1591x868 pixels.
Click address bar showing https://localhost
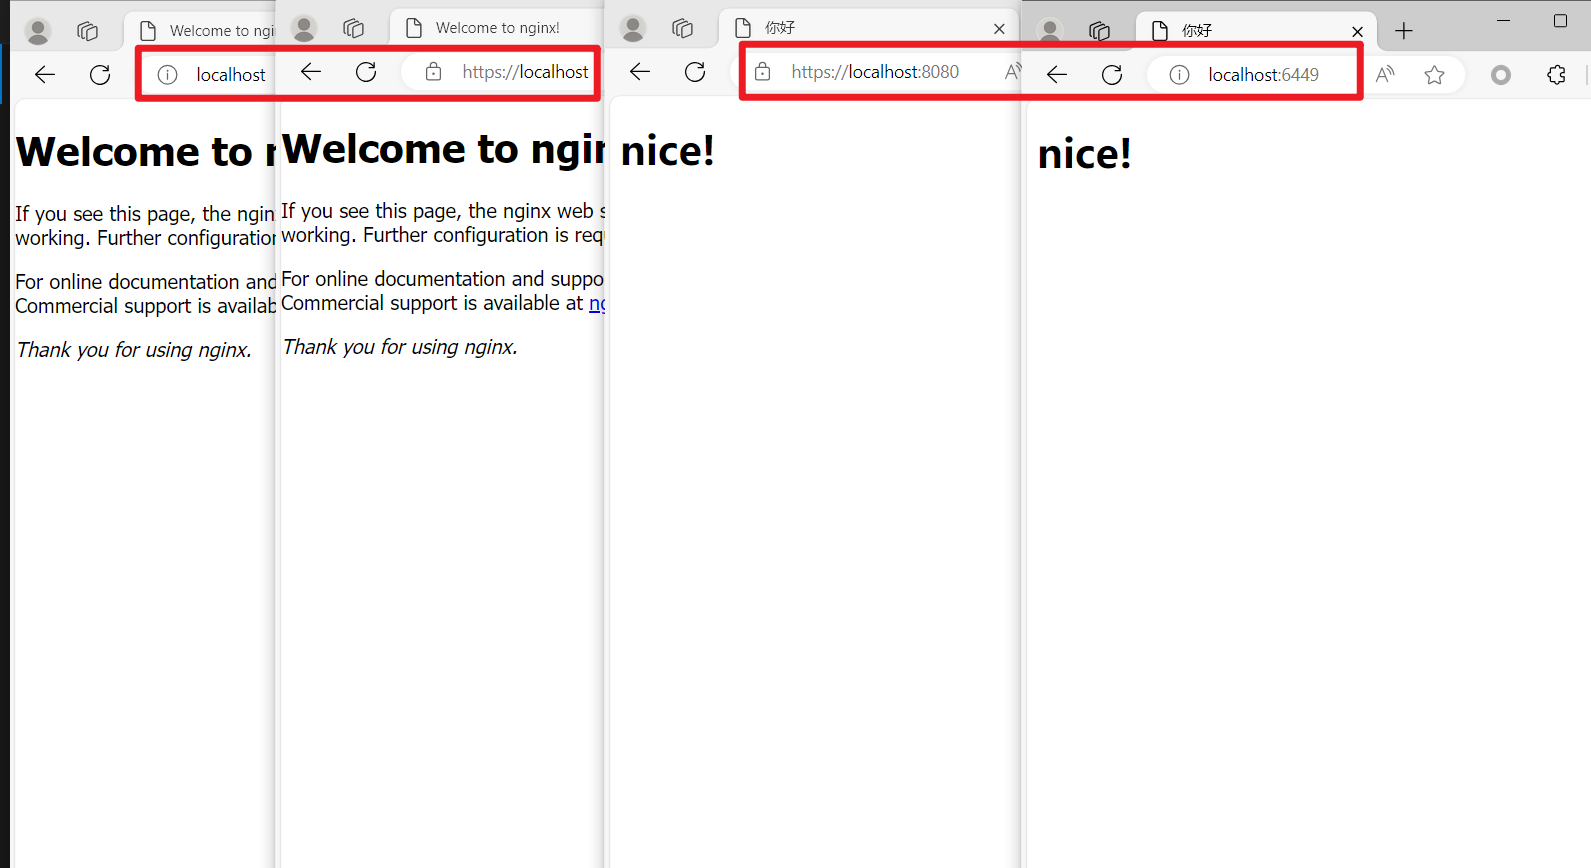coord(503,72)
